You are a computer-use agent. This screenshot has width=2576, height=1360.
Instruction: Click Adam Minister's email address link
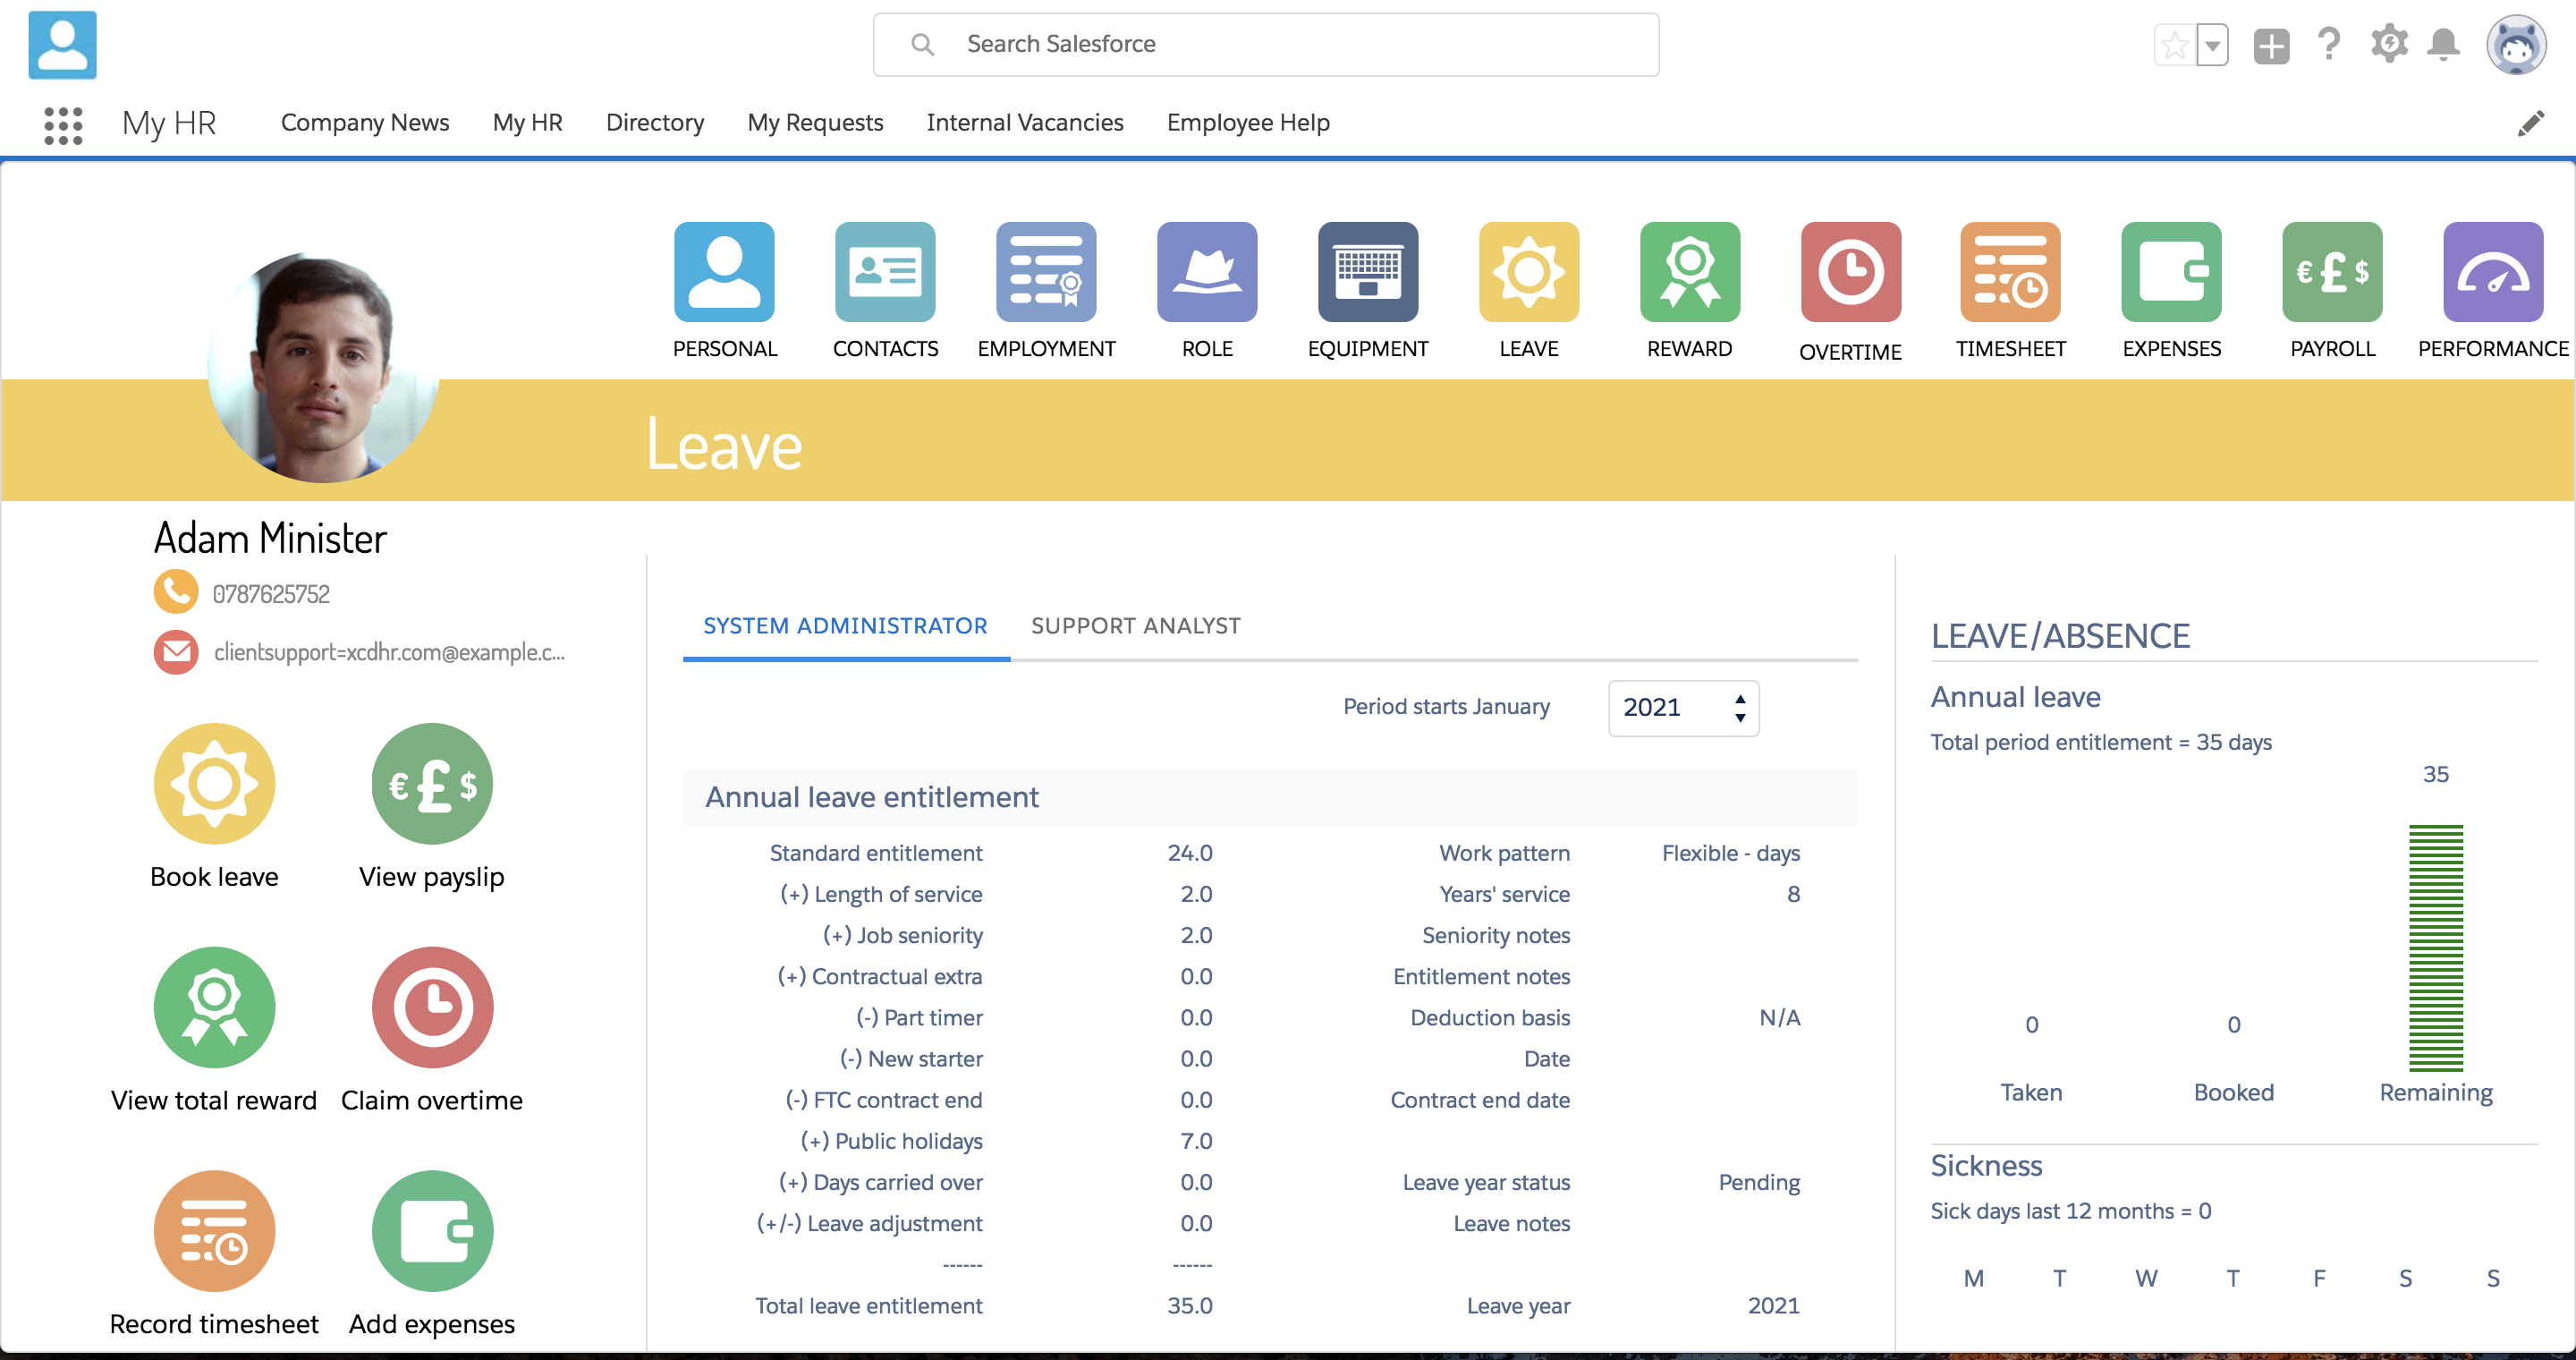(x=390, y=652)
